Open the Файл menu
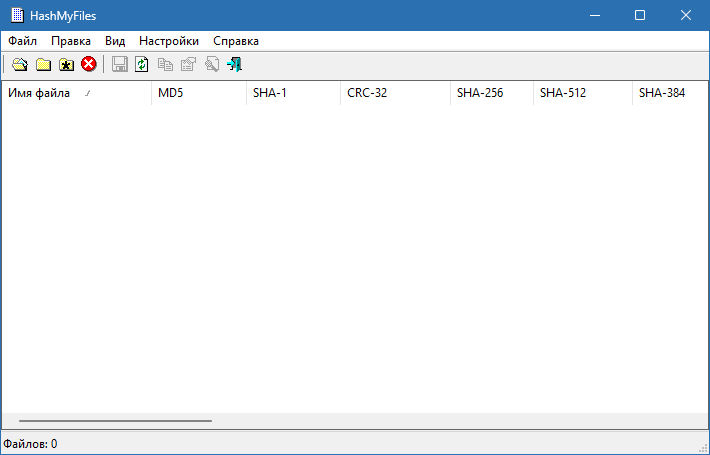This screenshot has width=710, height=455. [23, 41]
